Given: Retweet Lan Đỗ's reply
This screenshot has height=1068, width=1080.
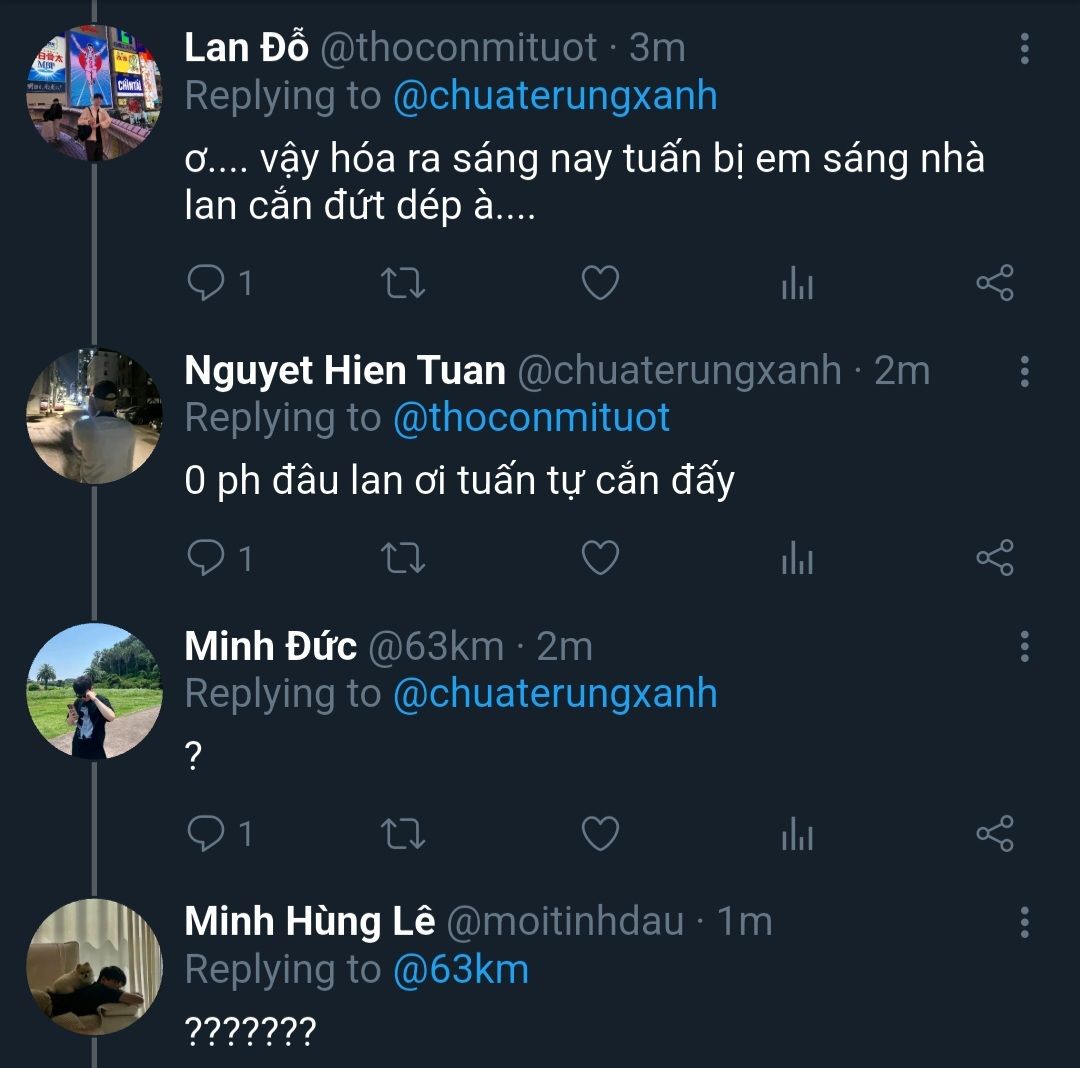Looking at the screenshot, I should (x=404, y=284).
